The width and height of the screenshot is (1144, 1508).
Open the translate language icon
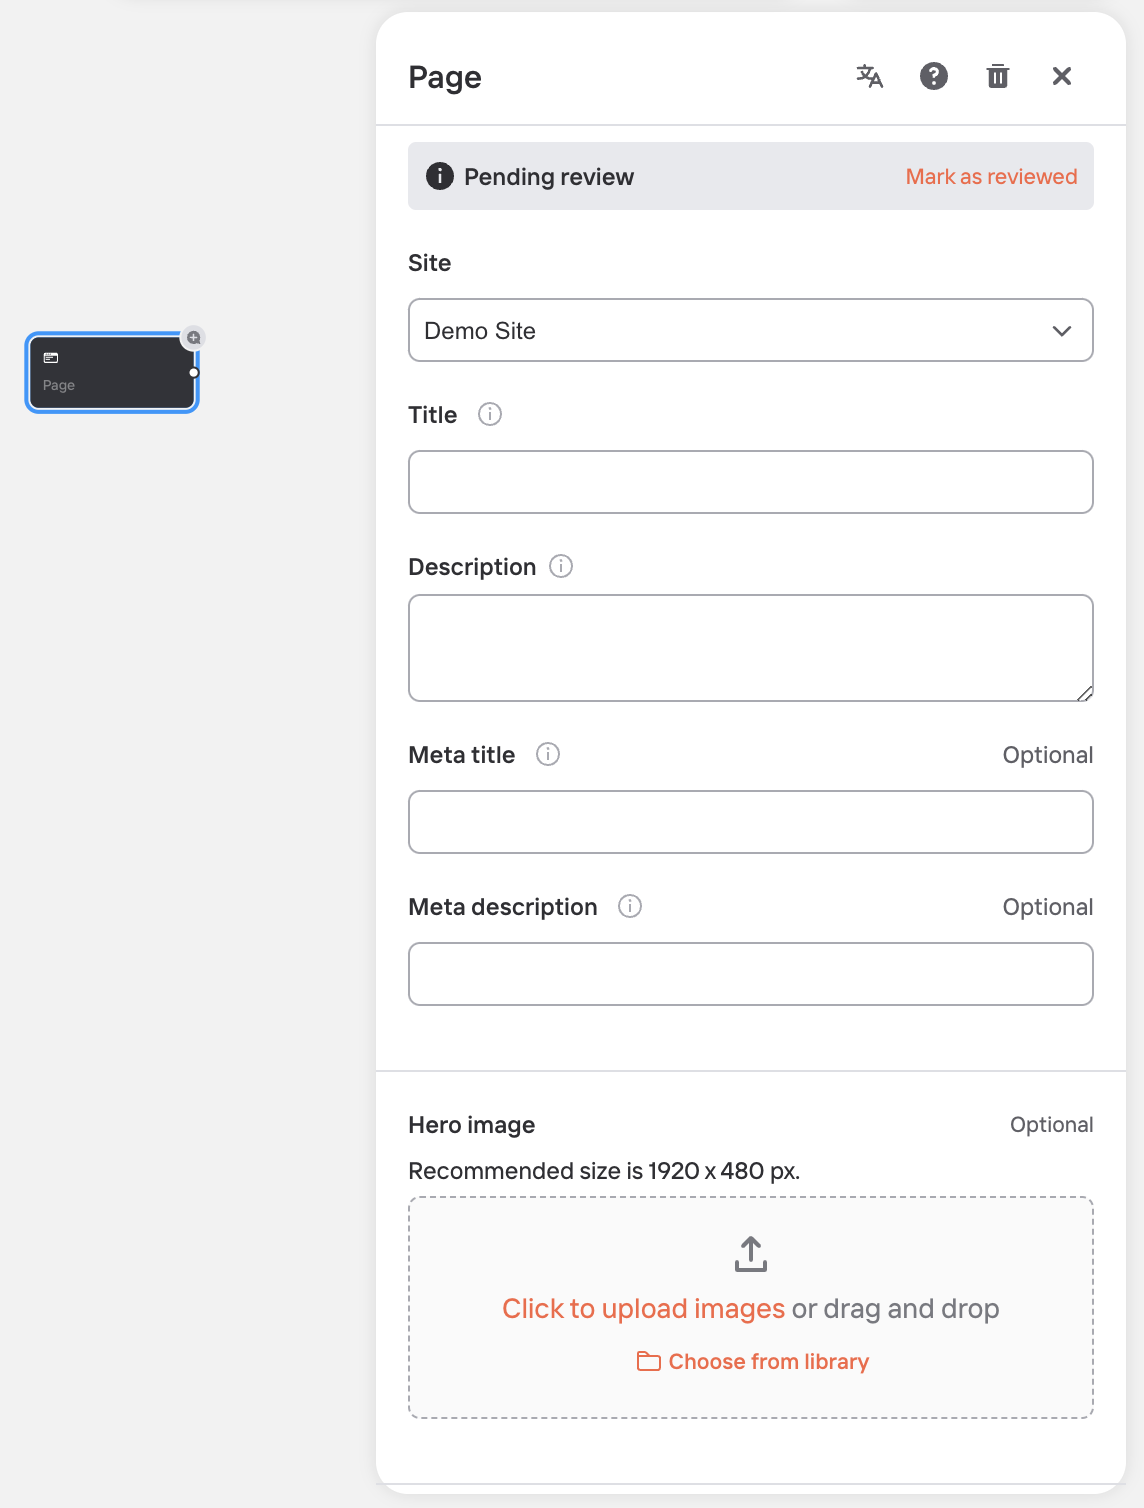870,76
